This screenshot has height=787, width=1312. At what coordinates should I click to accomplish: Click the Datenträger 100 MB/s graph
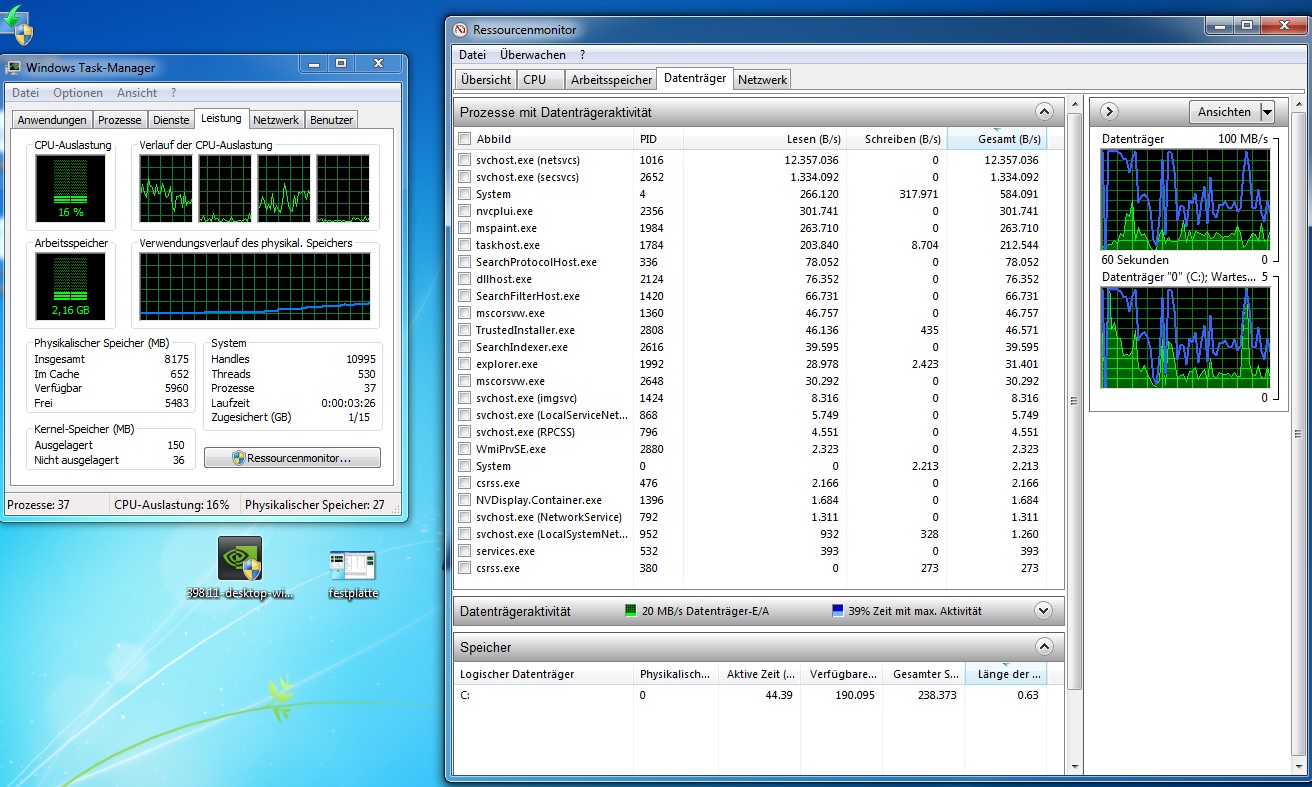coord(1185,199)
